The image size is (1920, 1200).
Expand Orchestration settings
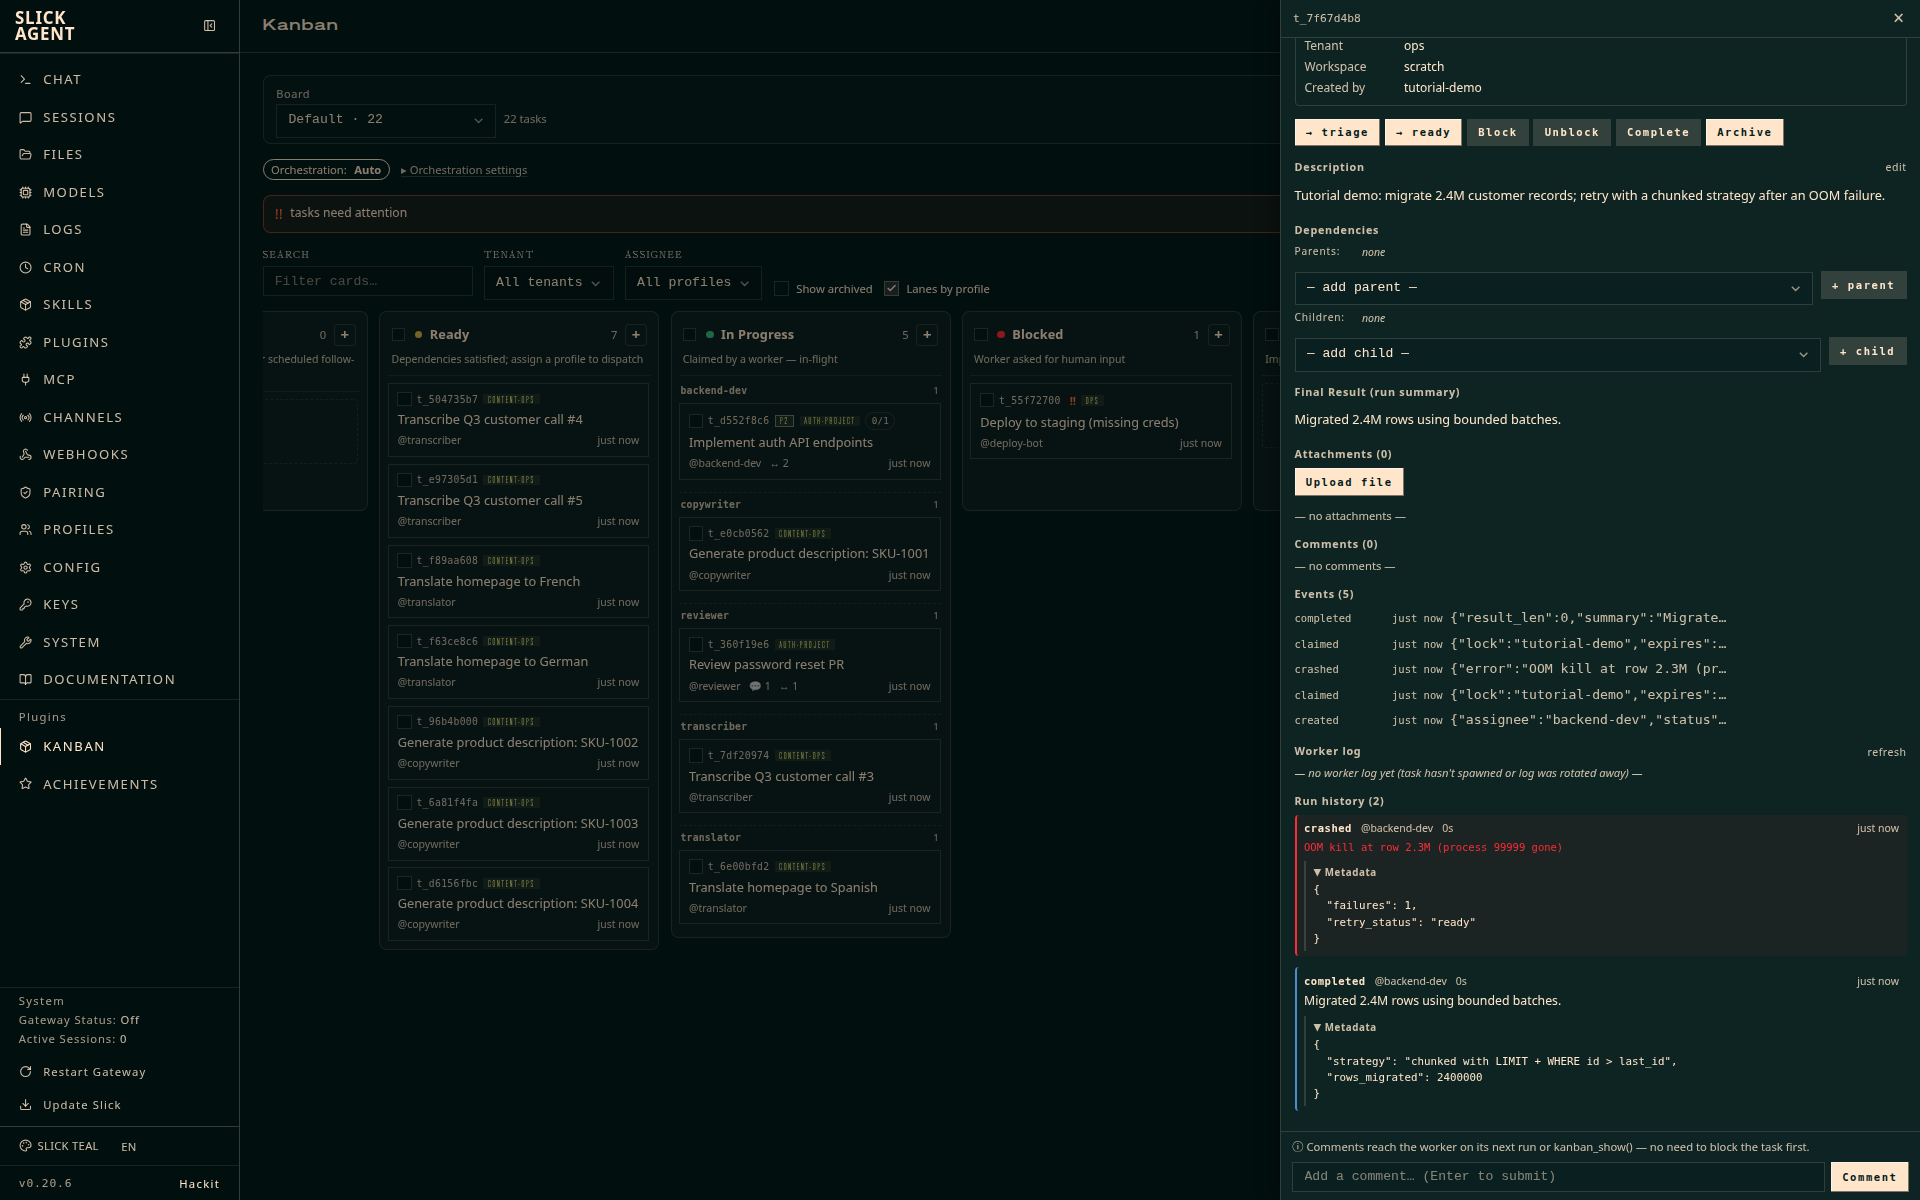tap(464, 170)
